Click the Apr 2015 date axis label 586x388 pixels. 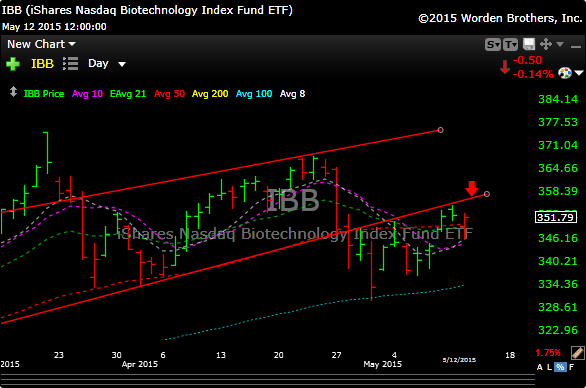140,364
